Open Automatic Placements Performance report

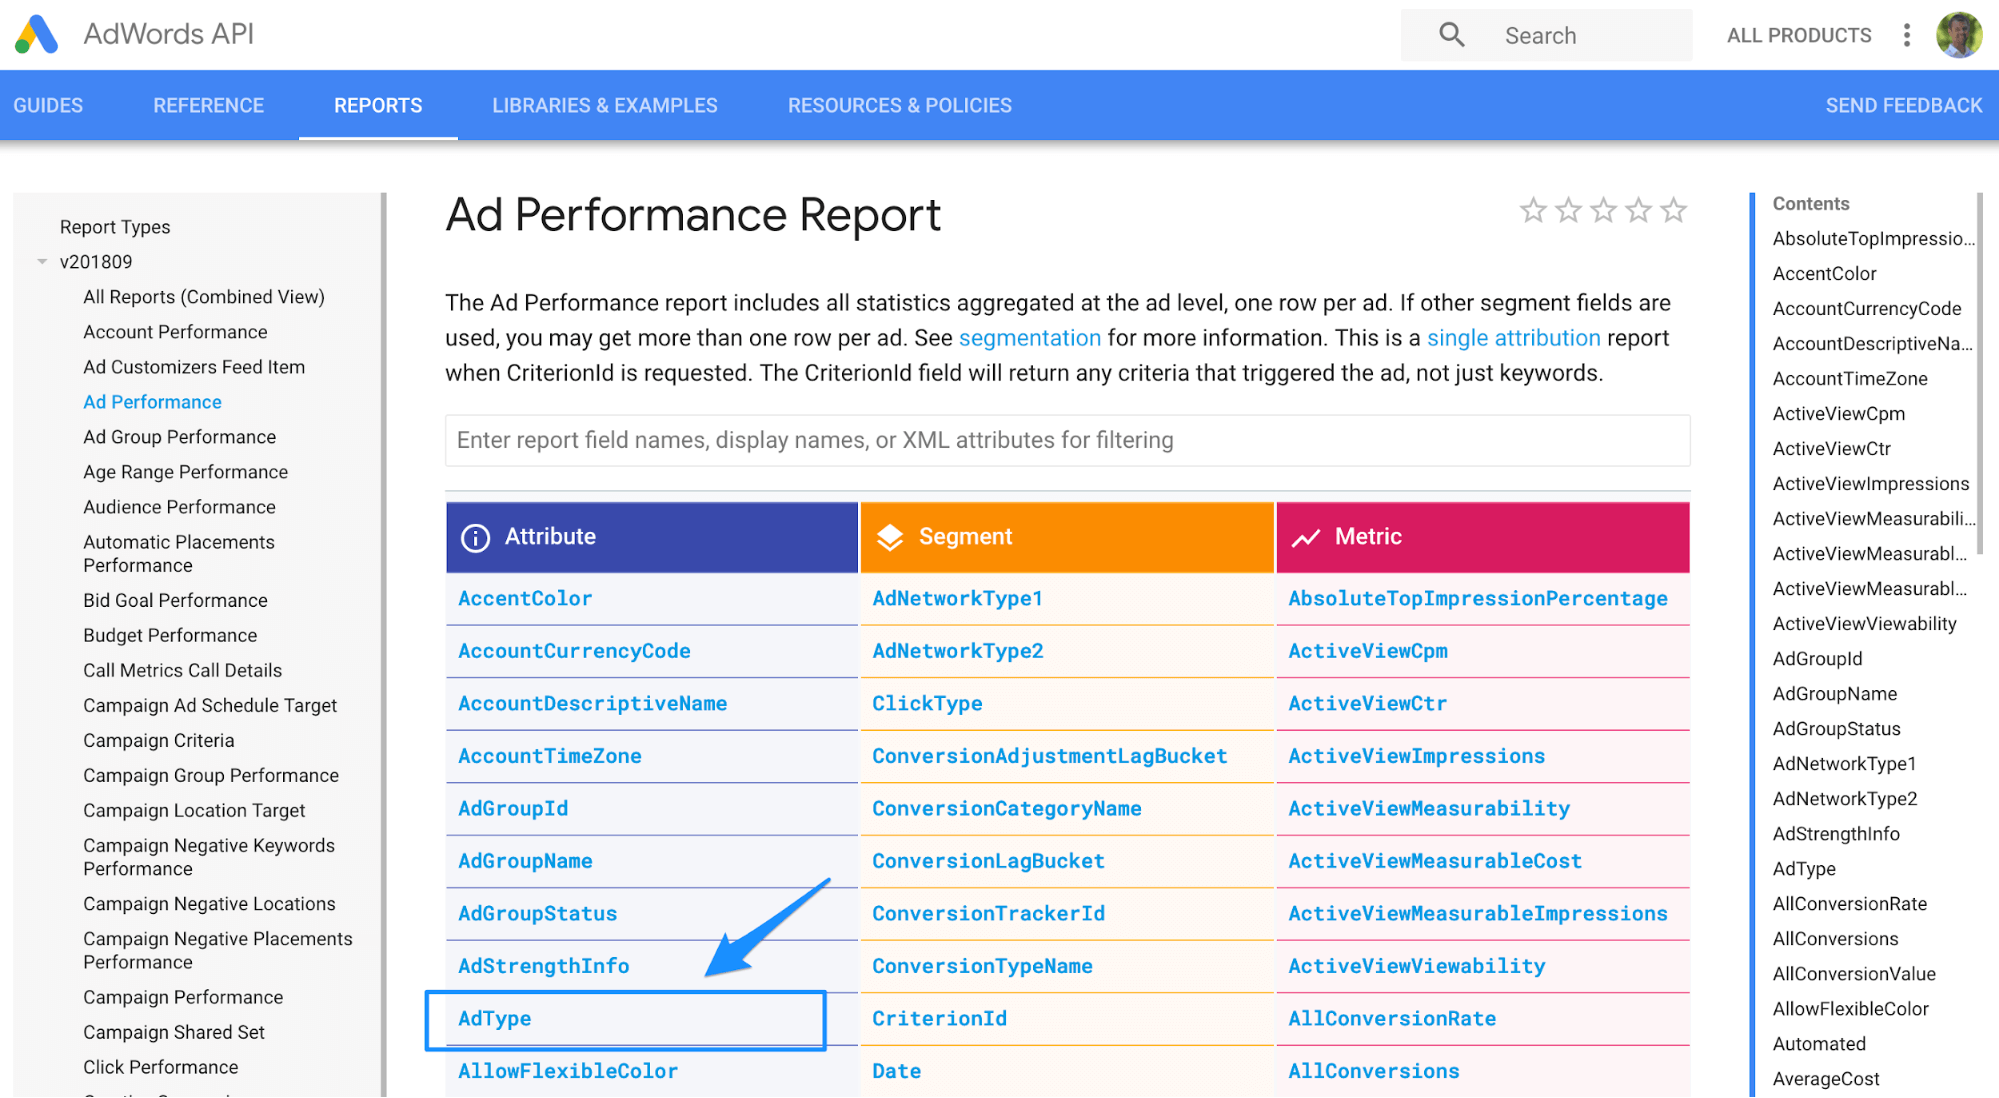click(178, 554)
